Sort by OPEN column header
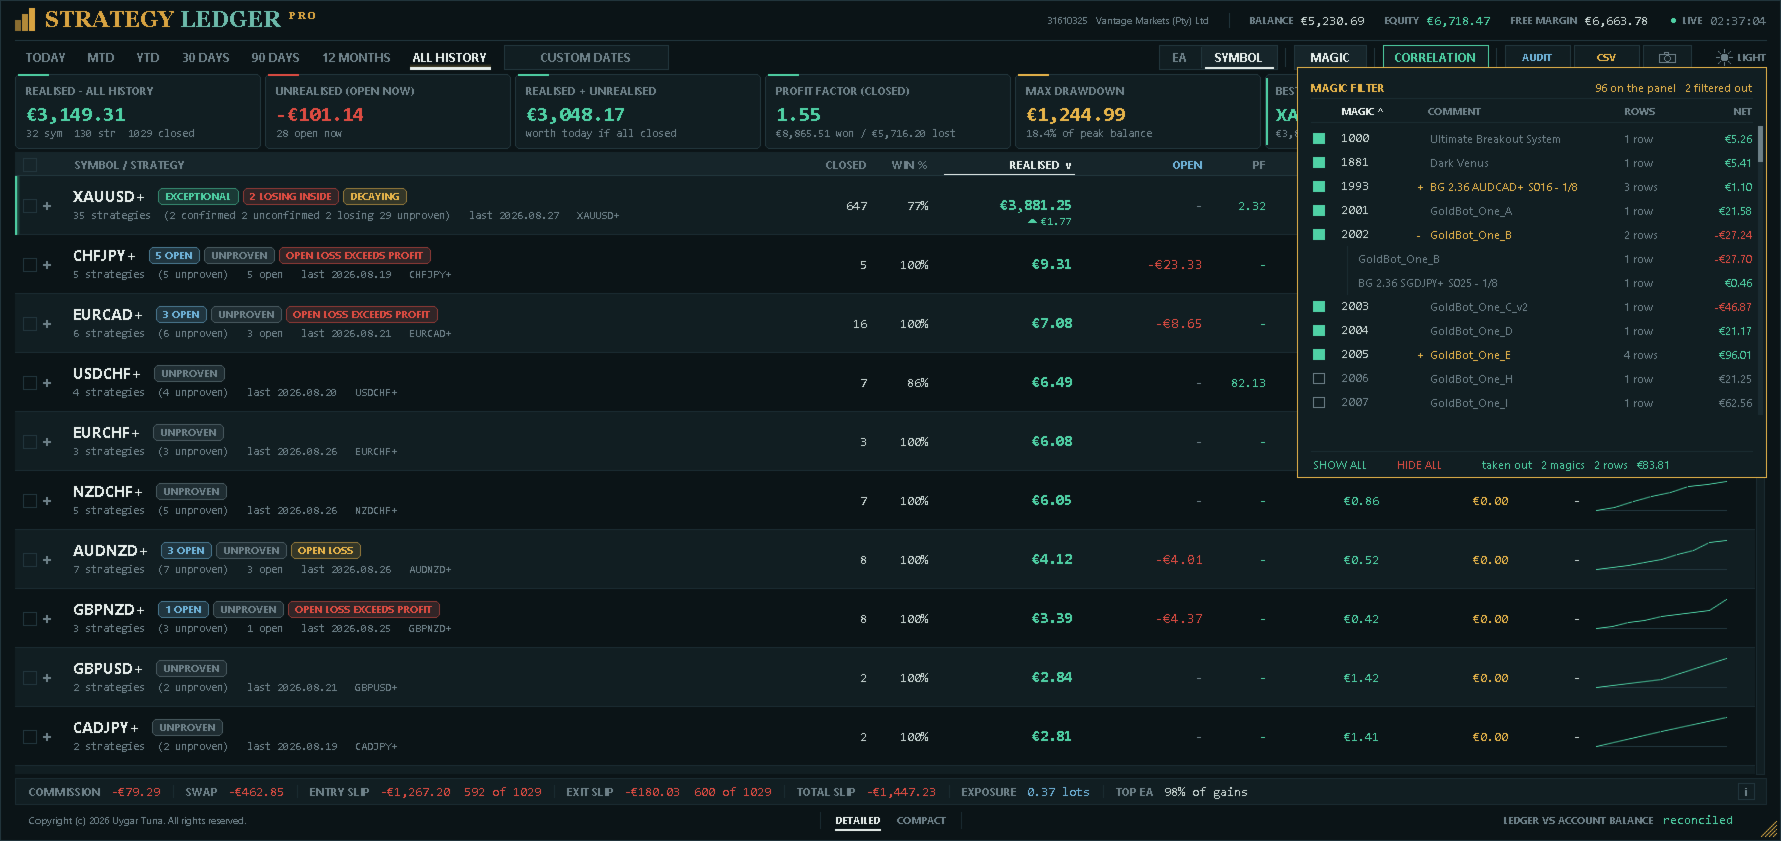This screenshot has height=841, width=1781. coord(1187,165)
